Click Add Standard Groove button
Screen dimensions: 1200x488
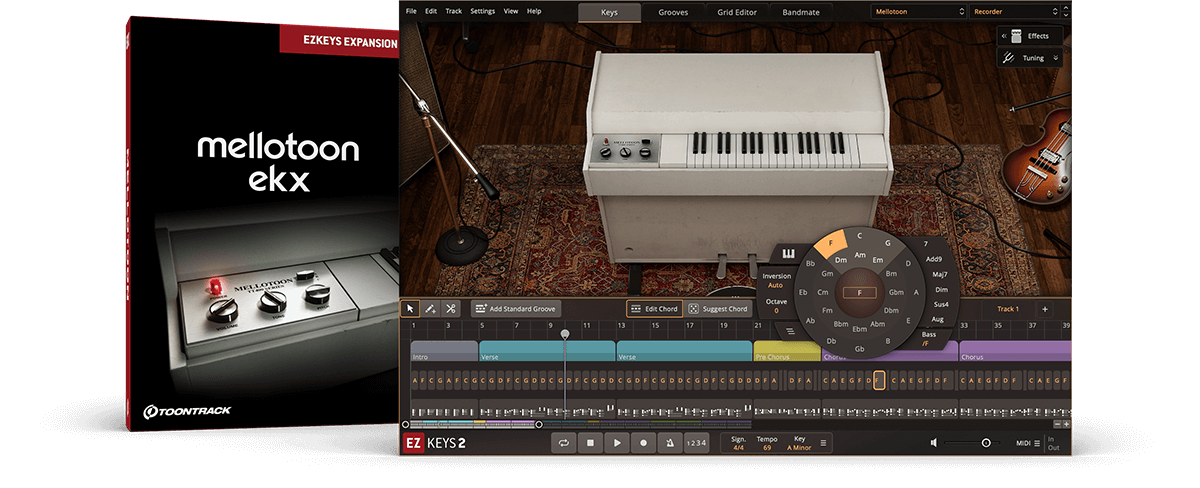[516, 309]
